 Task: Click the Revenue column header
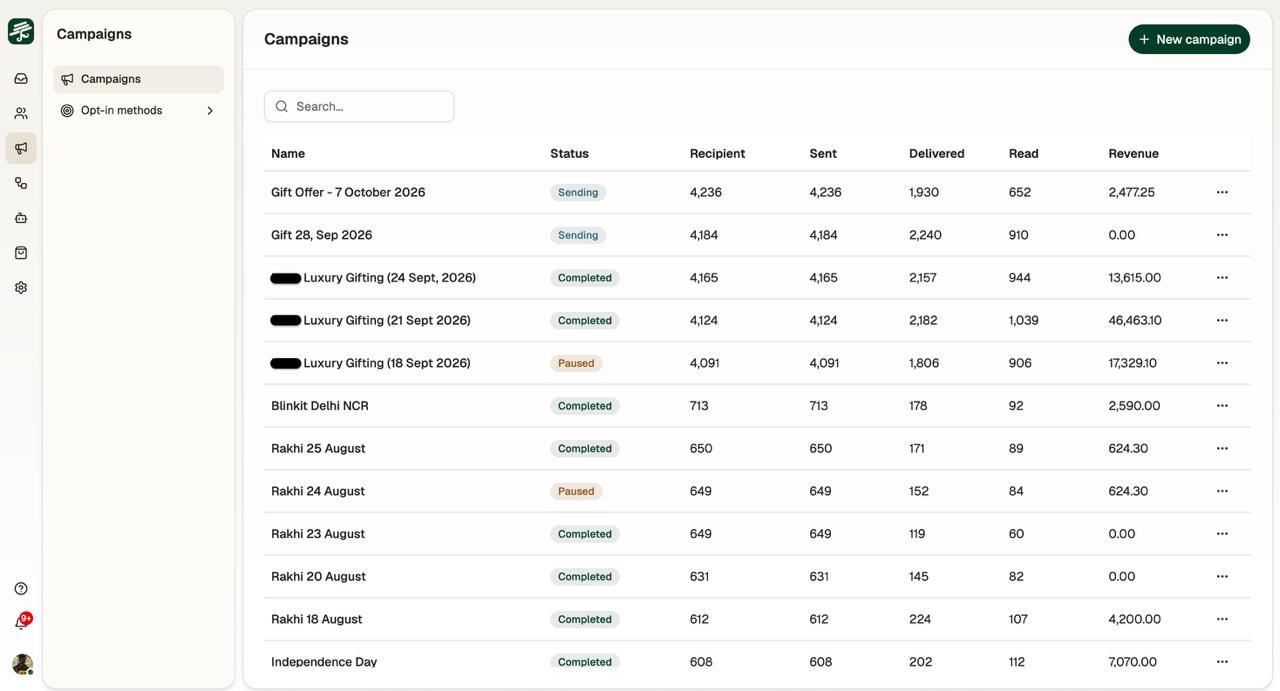pyautogui.click(x=1134, y=154)
